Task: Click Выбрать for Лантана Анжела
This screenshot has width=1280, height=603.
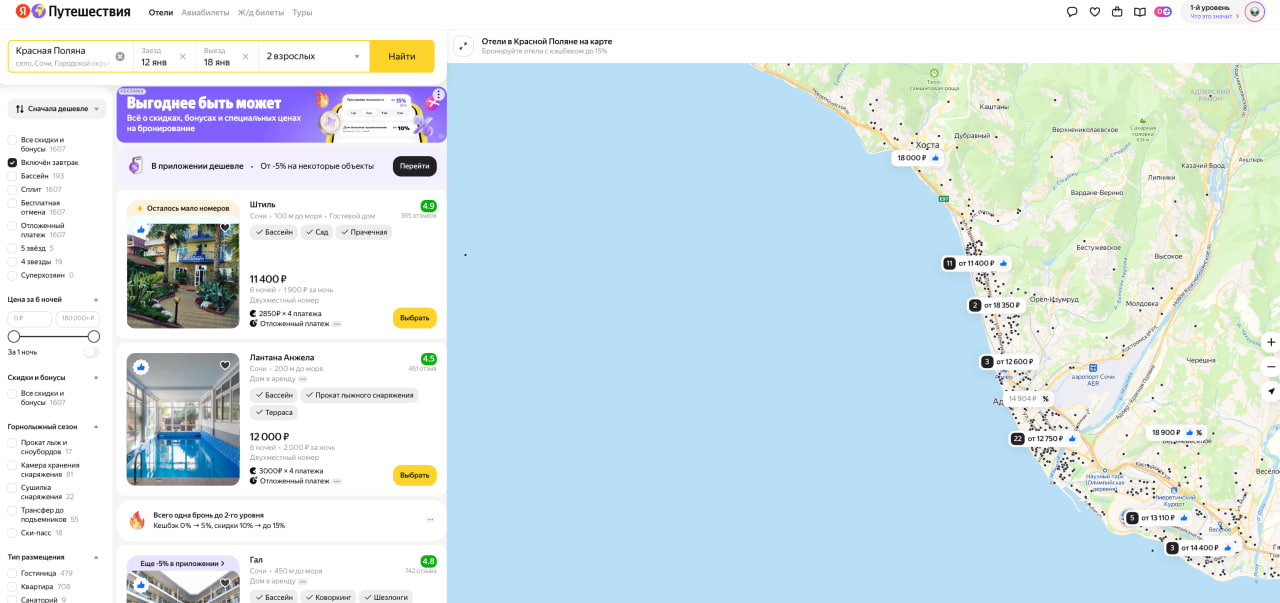Action: (414, 475)
